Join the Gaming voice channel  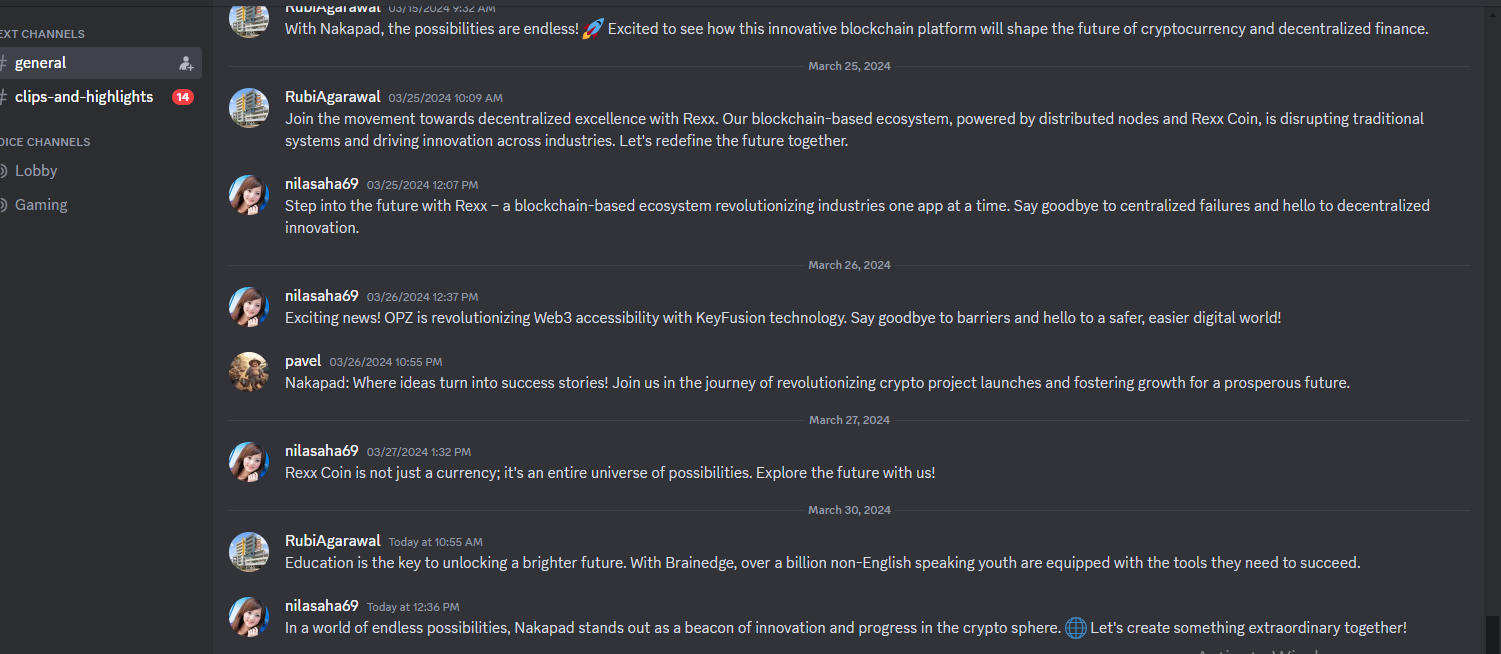pyautogui.click(x=99, y=205)
